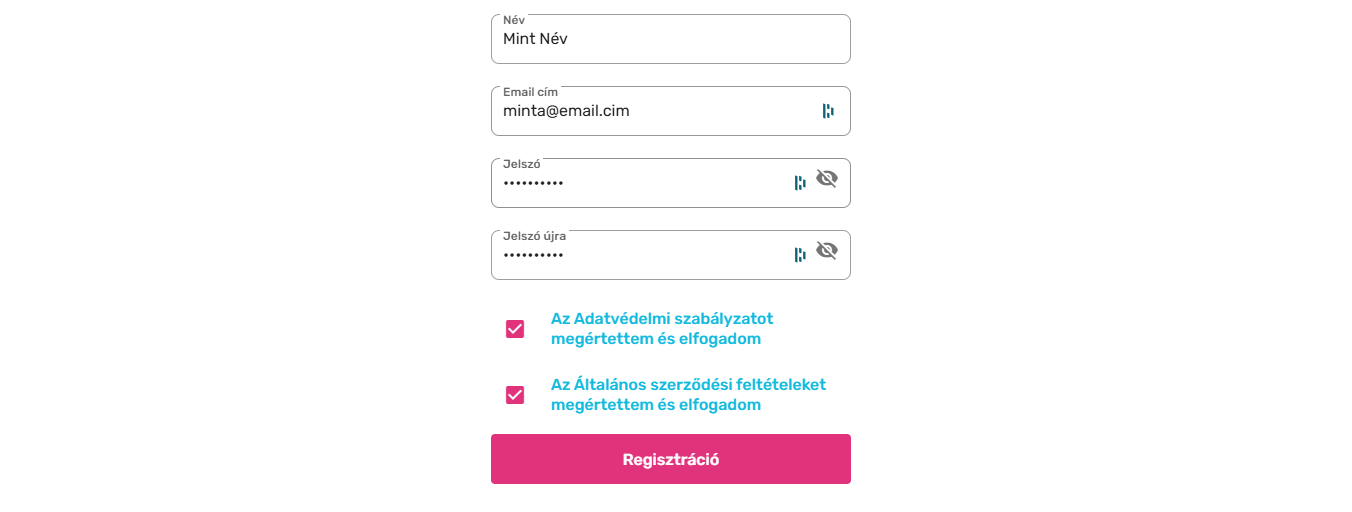Click the 'Név' floating label
1352x512 pixels.
tap(513, 20)
